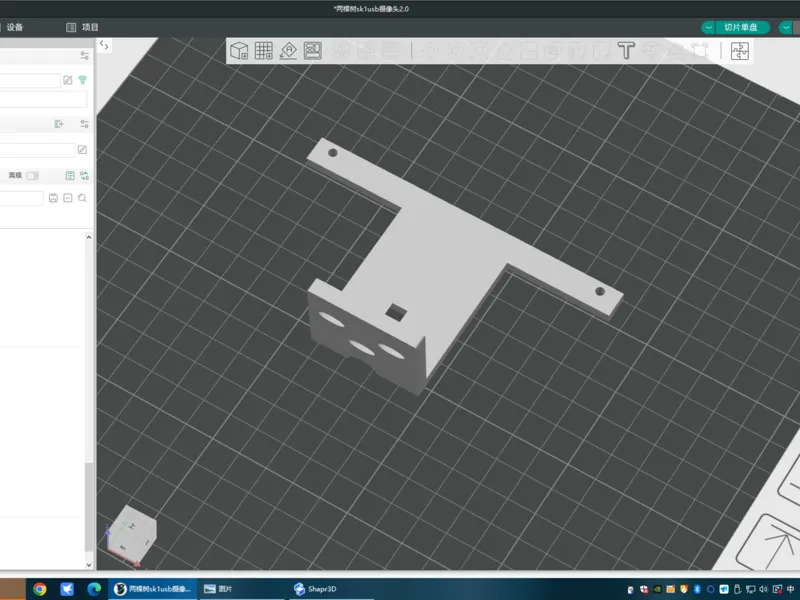
Task: Click the green Wi-Fi printer connection icon
Action: point(83,80)
